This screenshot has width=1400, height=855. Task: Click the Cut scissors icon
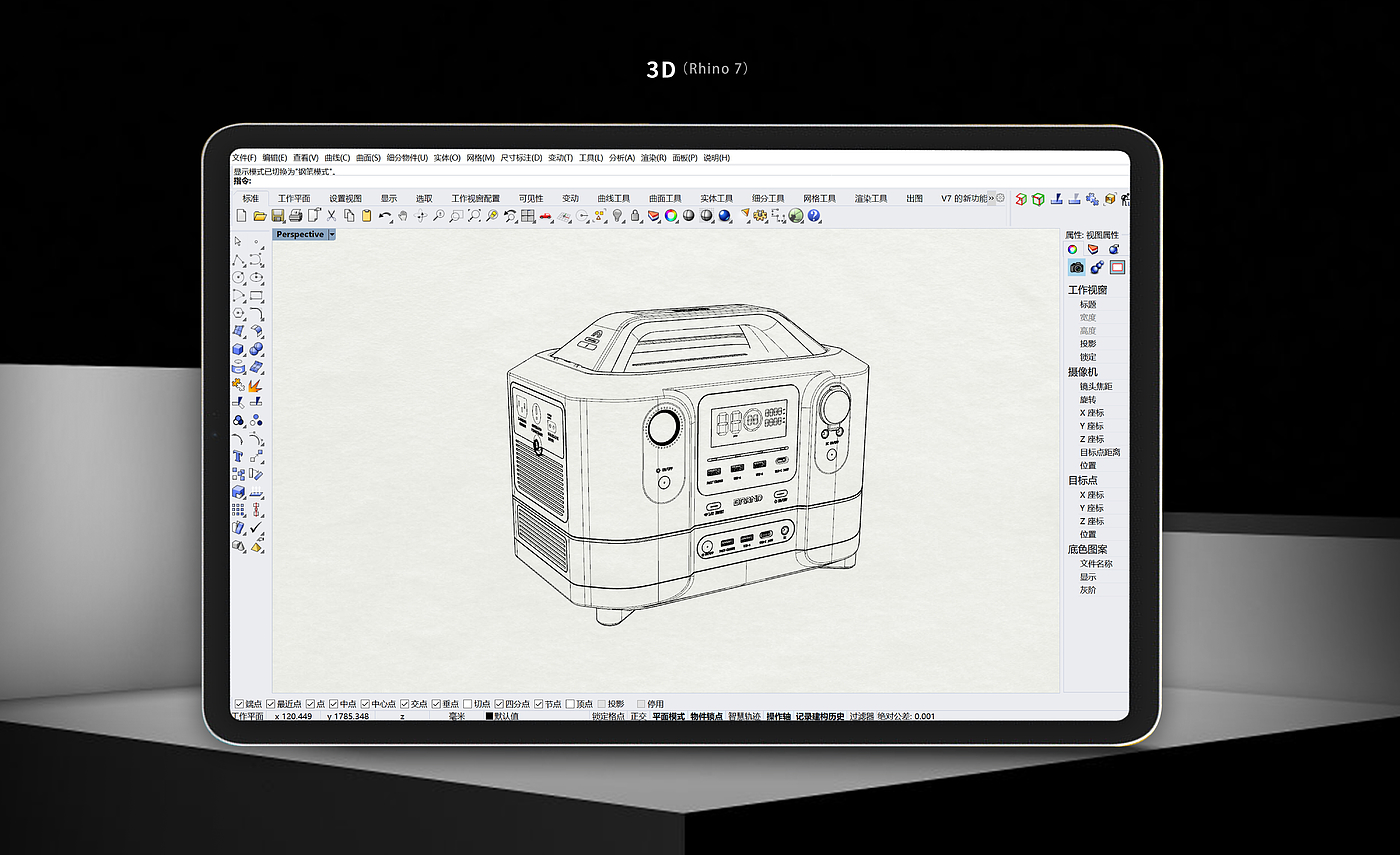click(331, 216)
